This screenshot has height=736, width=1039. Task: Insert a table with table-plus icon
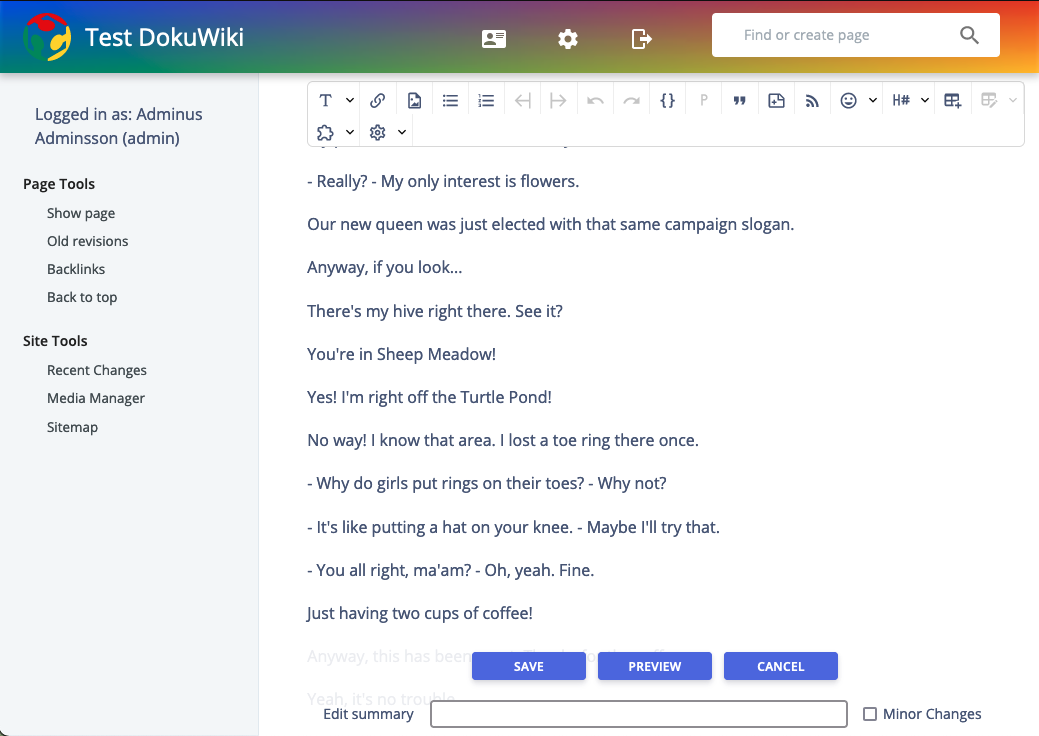(x=953, y=100)
